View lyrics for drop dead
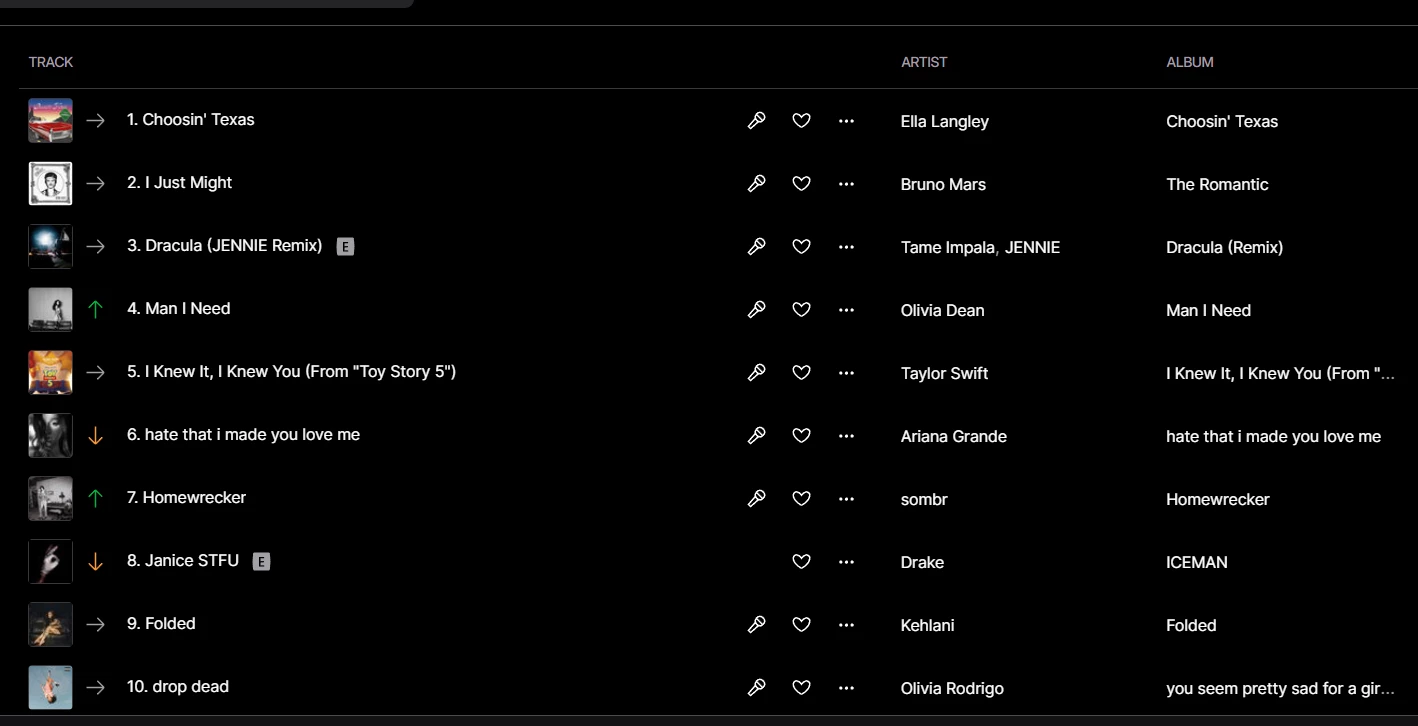Image resolution: width=1418 pixels, height=726 pixels. coord(757,688)
